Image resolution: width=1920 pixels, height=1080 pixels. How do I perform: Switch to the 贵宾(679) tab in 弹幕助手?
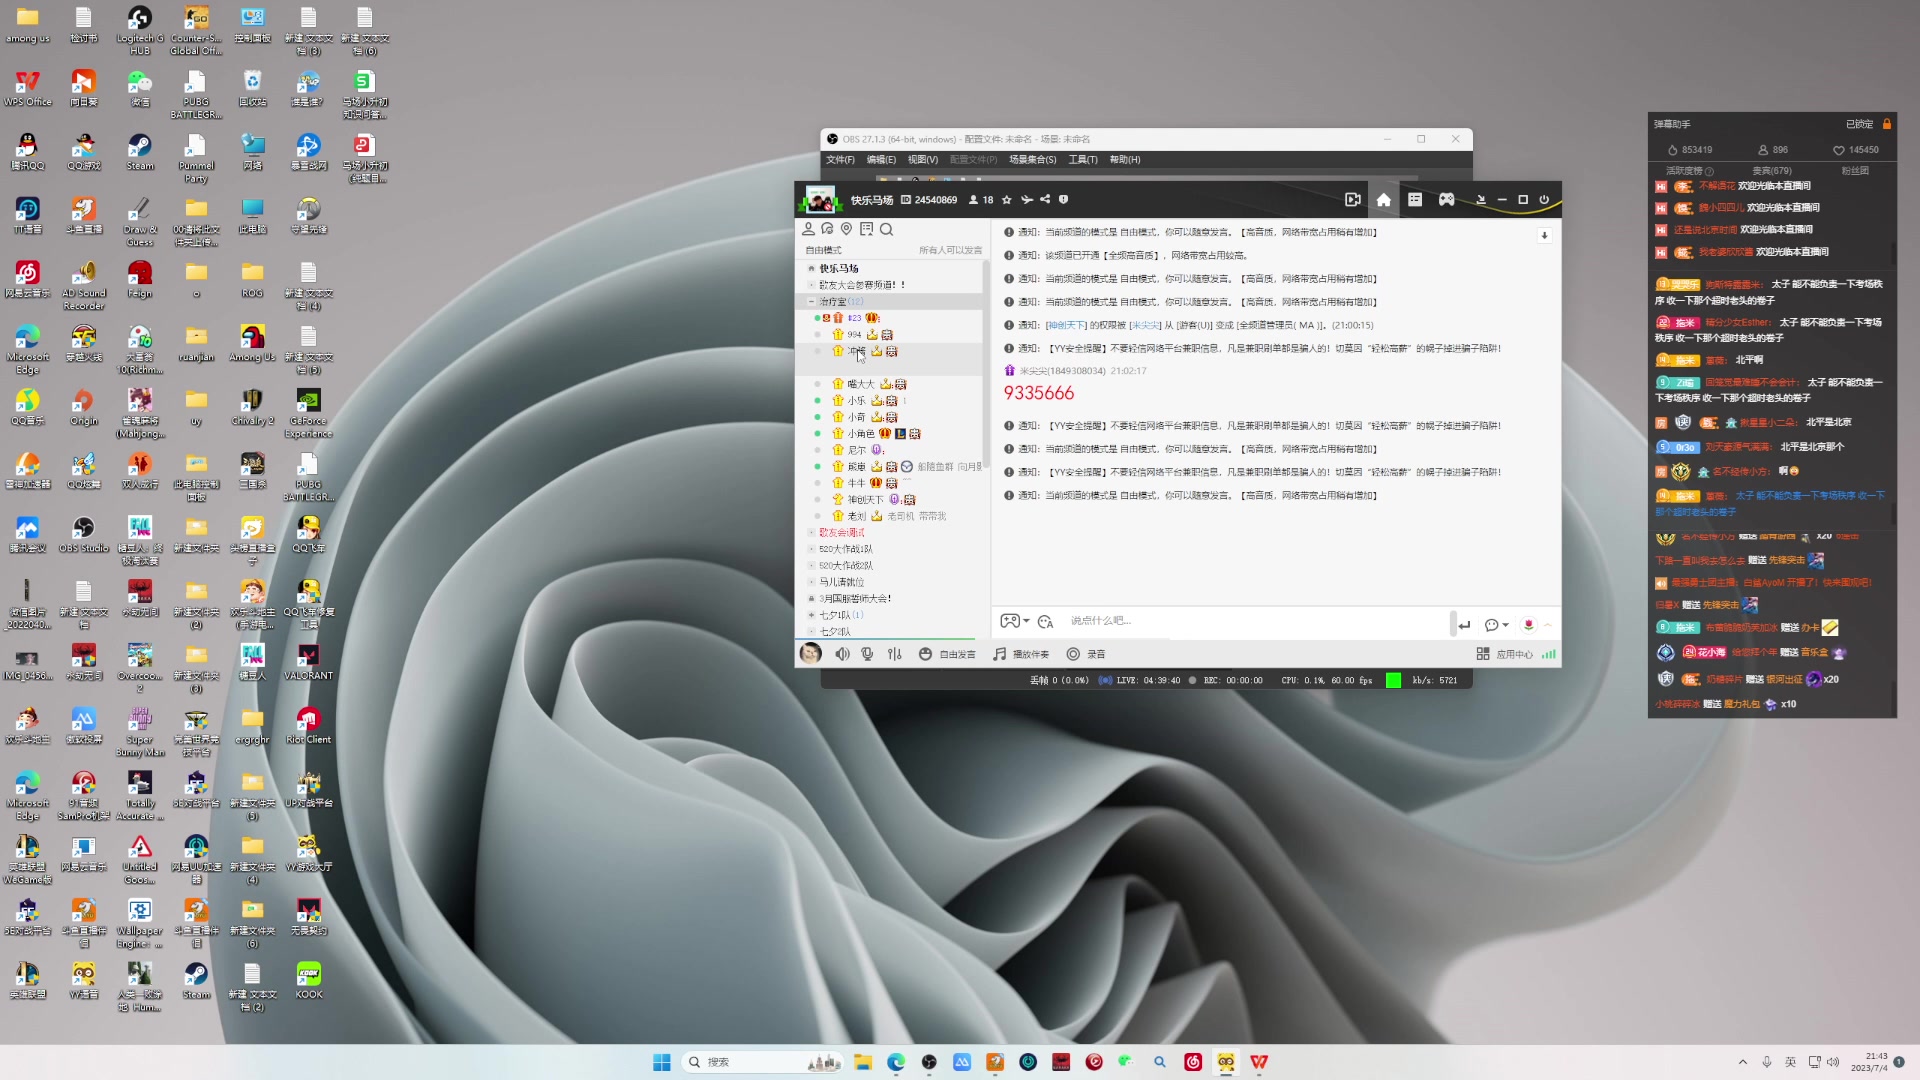1772,171
